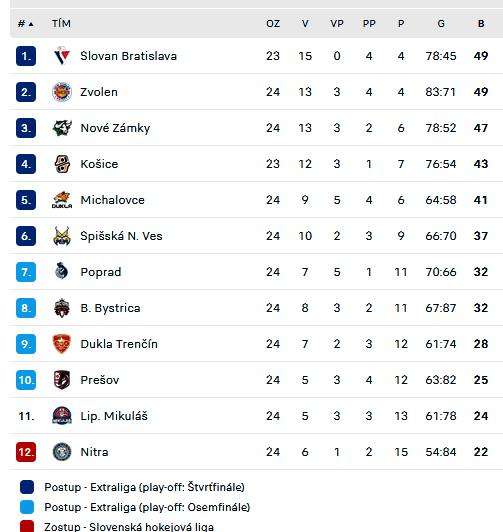Click the Slovan Bratislava team logo
This screenshot has height=532, width=503.
(x=62, y=56)
